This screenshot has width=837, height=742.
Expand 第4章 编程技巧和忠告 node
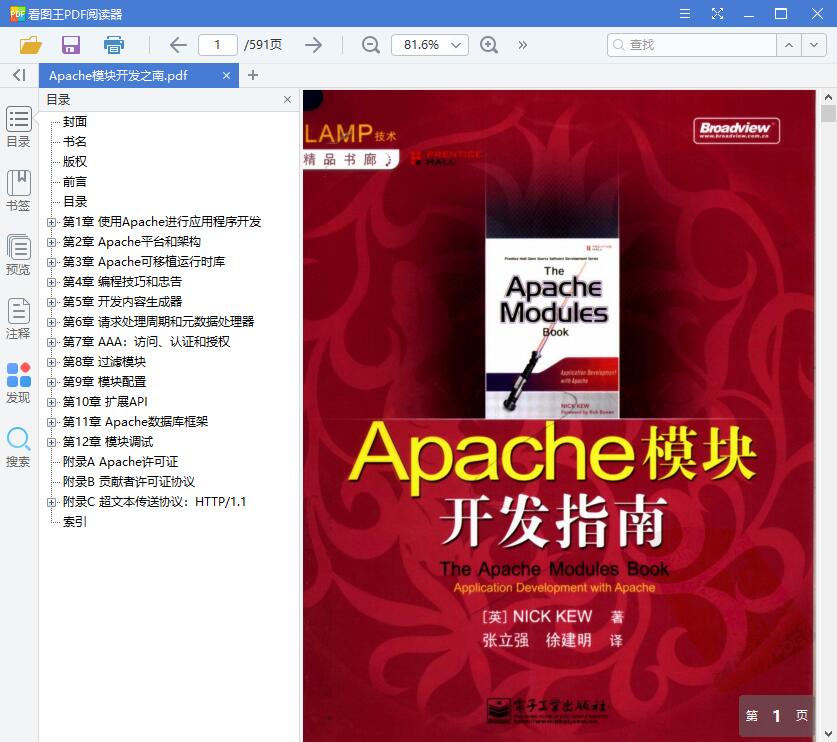click(51, 282)
